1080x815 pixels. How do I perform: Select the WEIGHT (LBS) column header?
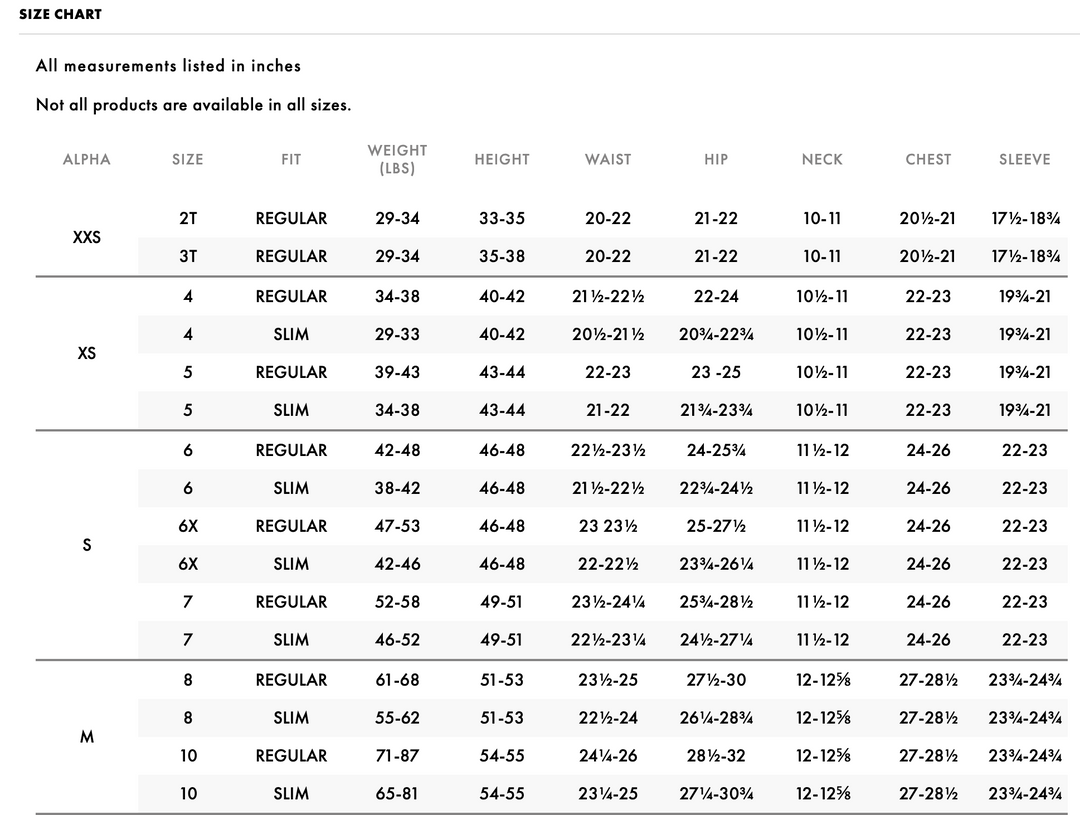[397, 159]
